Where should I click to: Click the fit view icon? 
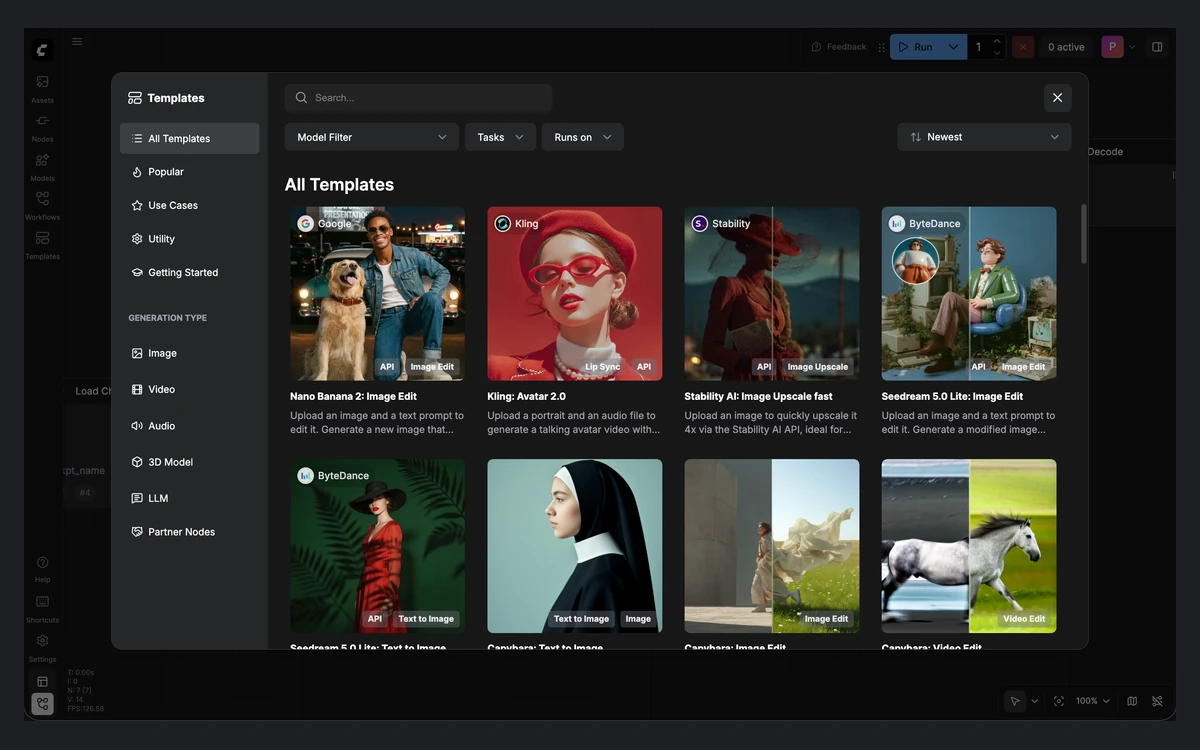1059,701
